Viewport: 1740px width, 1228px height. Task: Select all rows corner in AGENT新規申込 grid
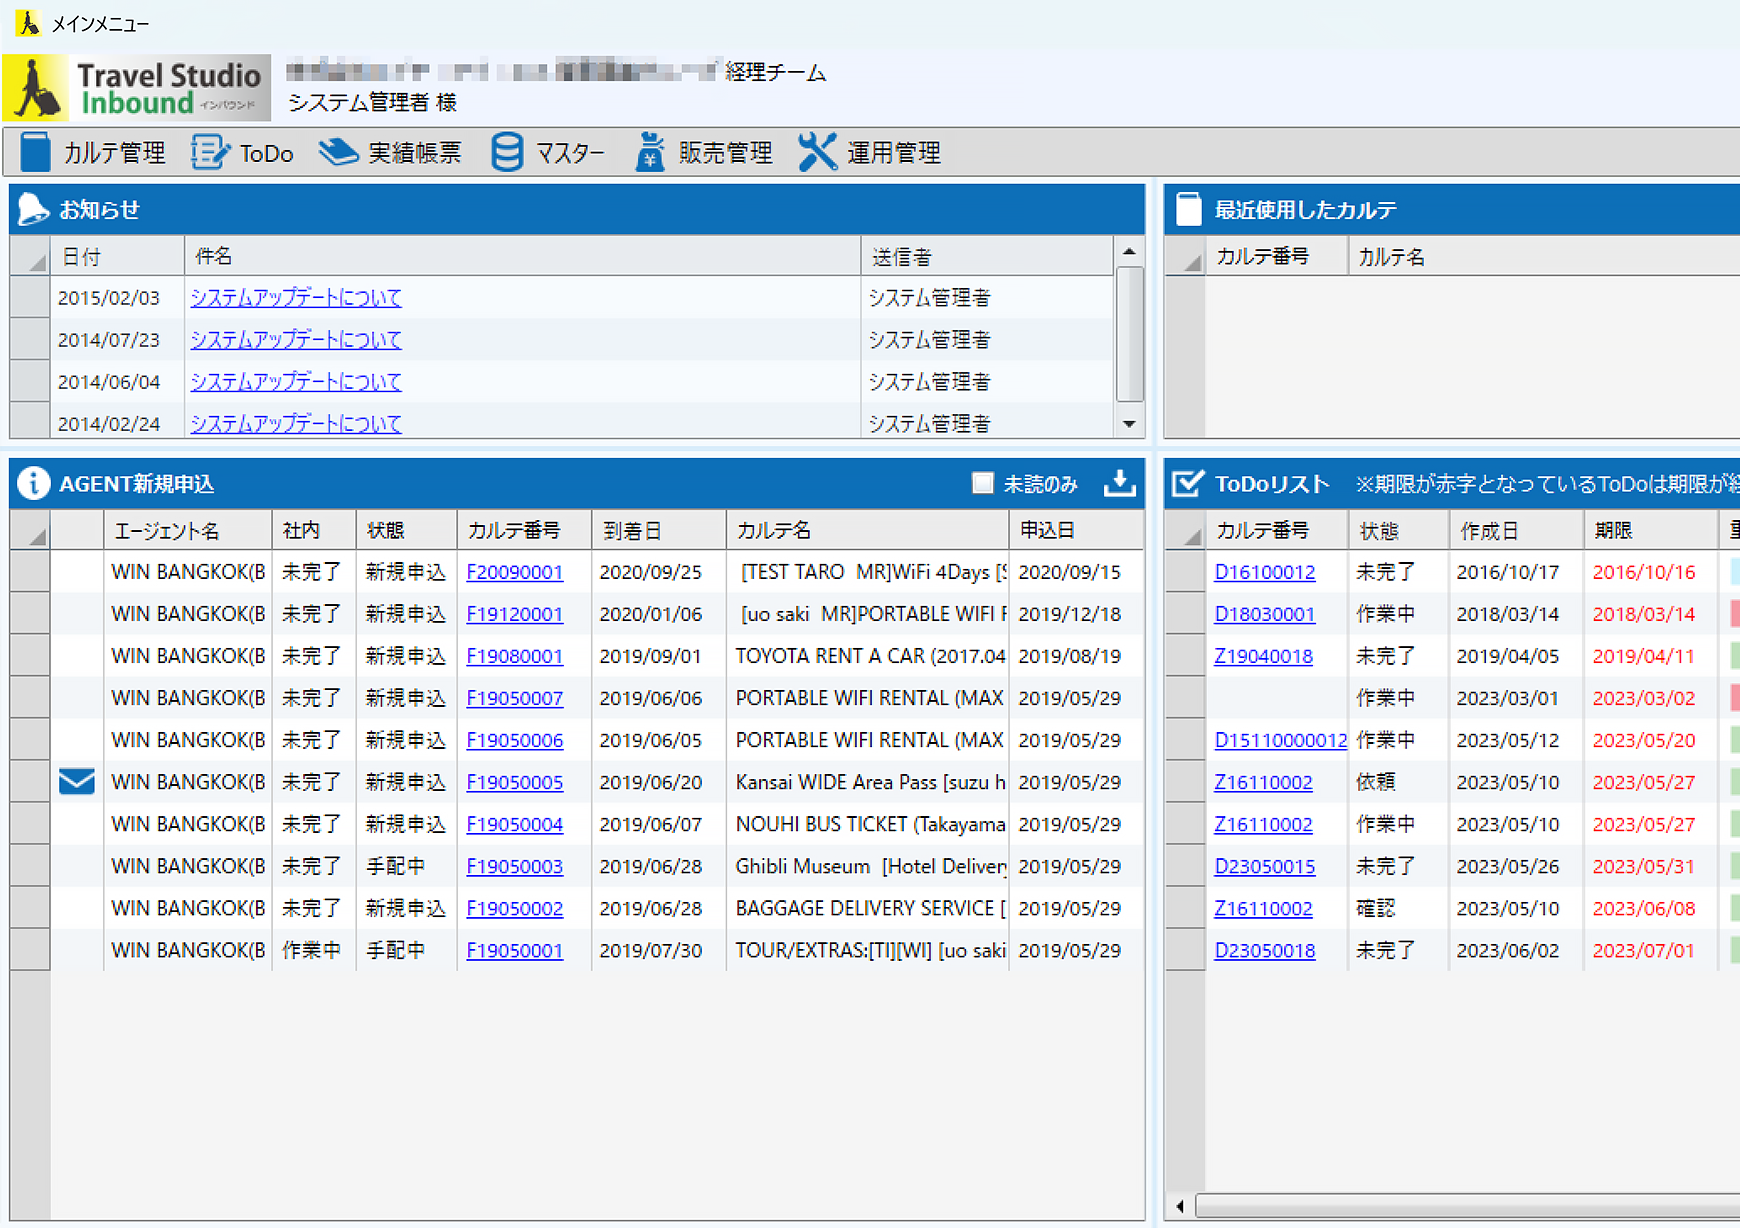tap(30, 530)
